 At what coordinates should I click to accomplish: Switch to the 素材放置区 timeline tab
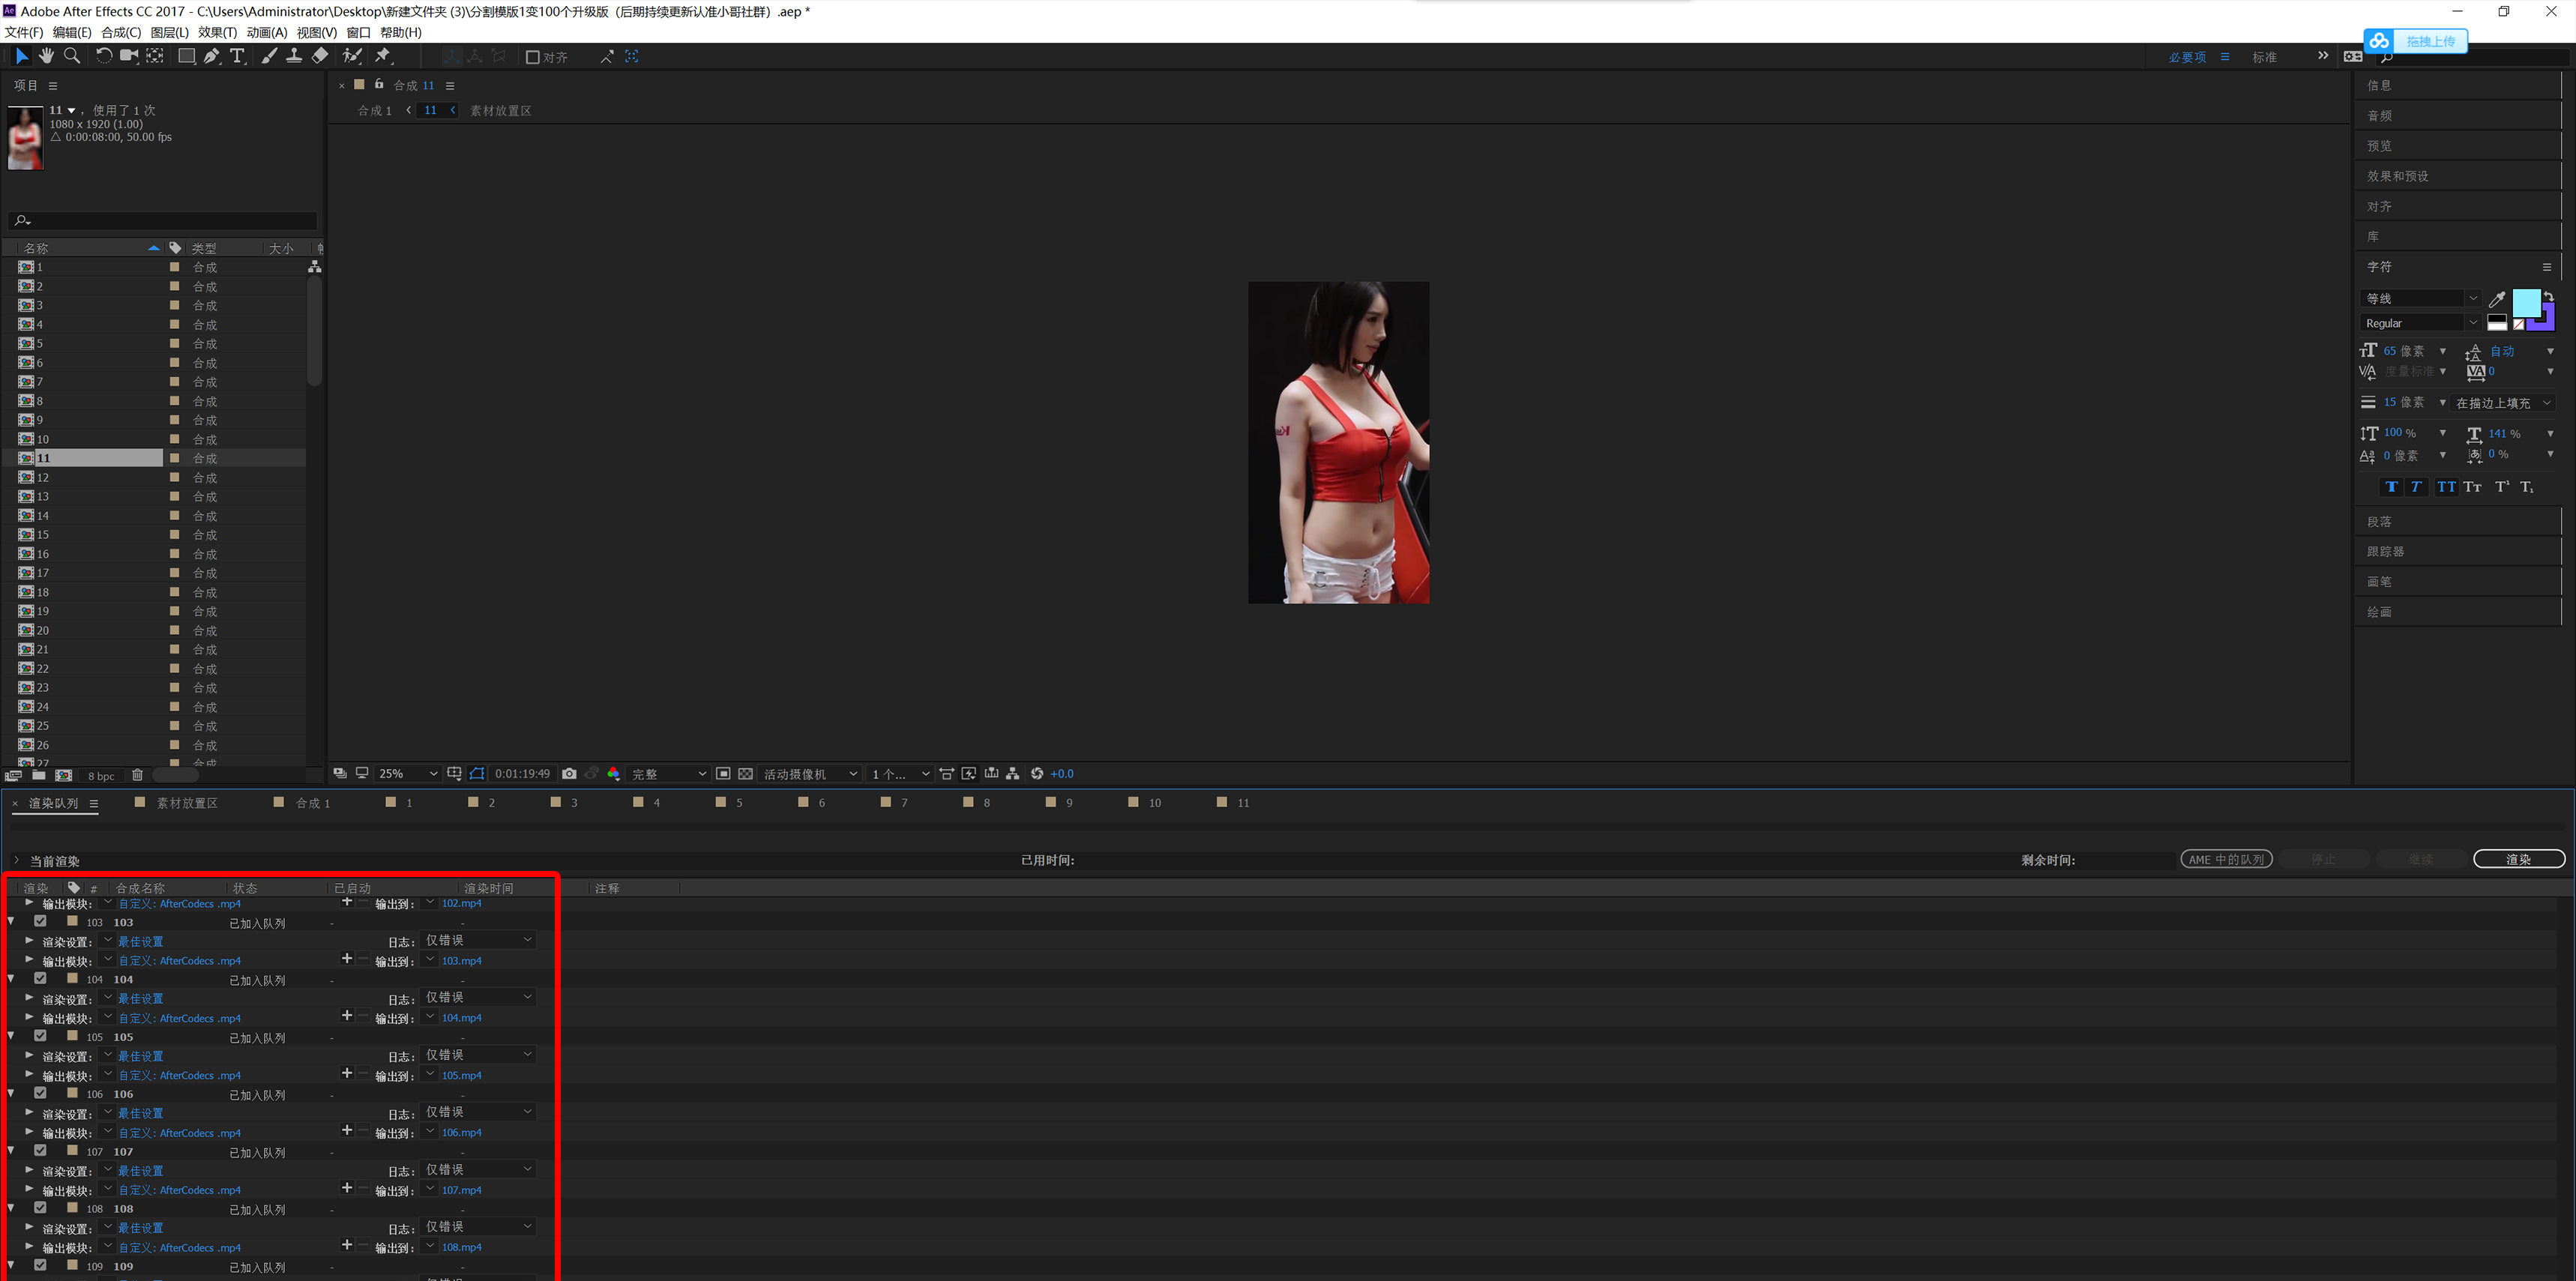click(186, 802)
